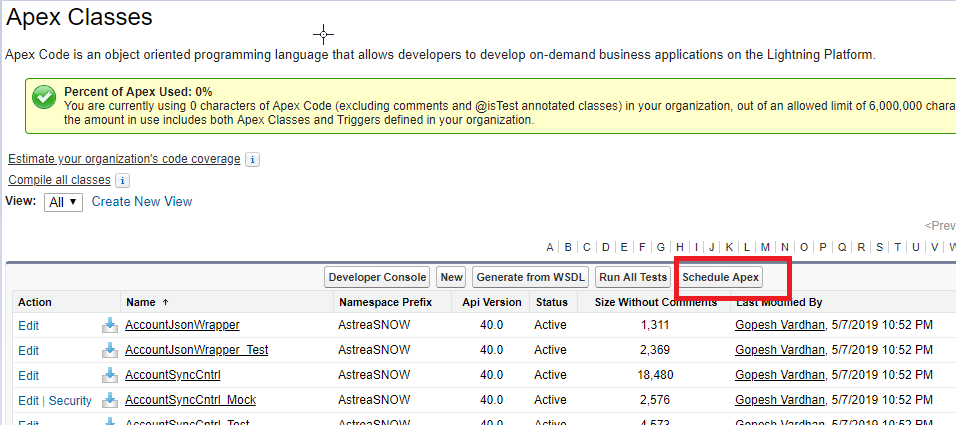Open Gopesh Vardhan link in AccountSyncCntrl row
The width and height of the screenshot is (956, 425).
click(x=780, y=374)
